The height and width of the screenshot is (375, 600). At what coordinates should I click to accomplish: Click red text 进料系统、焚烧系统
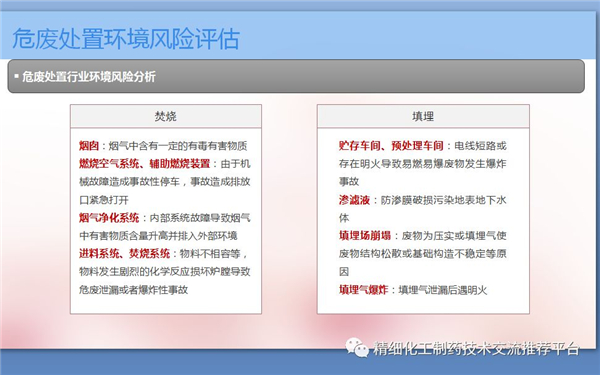point(125,253)
